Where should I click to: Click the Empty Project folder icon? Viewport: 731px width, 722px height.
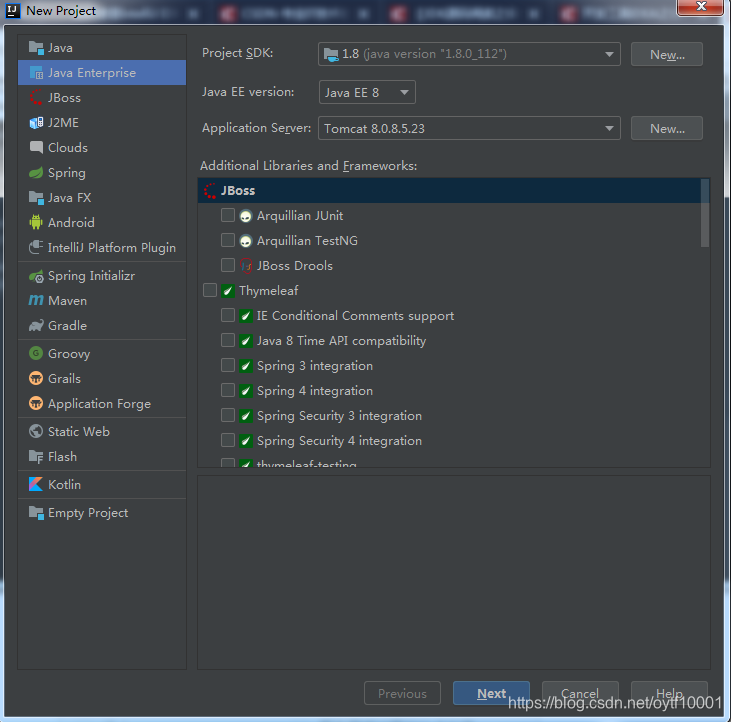click(x=36, y=513)
